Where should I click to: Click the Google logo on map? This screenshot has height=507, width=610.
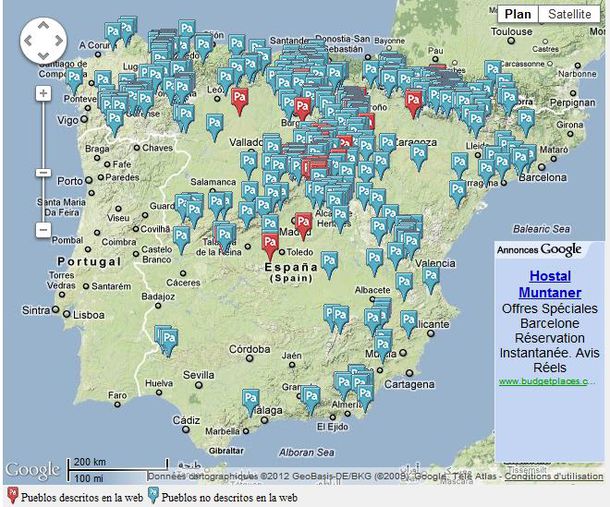pyautogui.click(x=33, y=470)
